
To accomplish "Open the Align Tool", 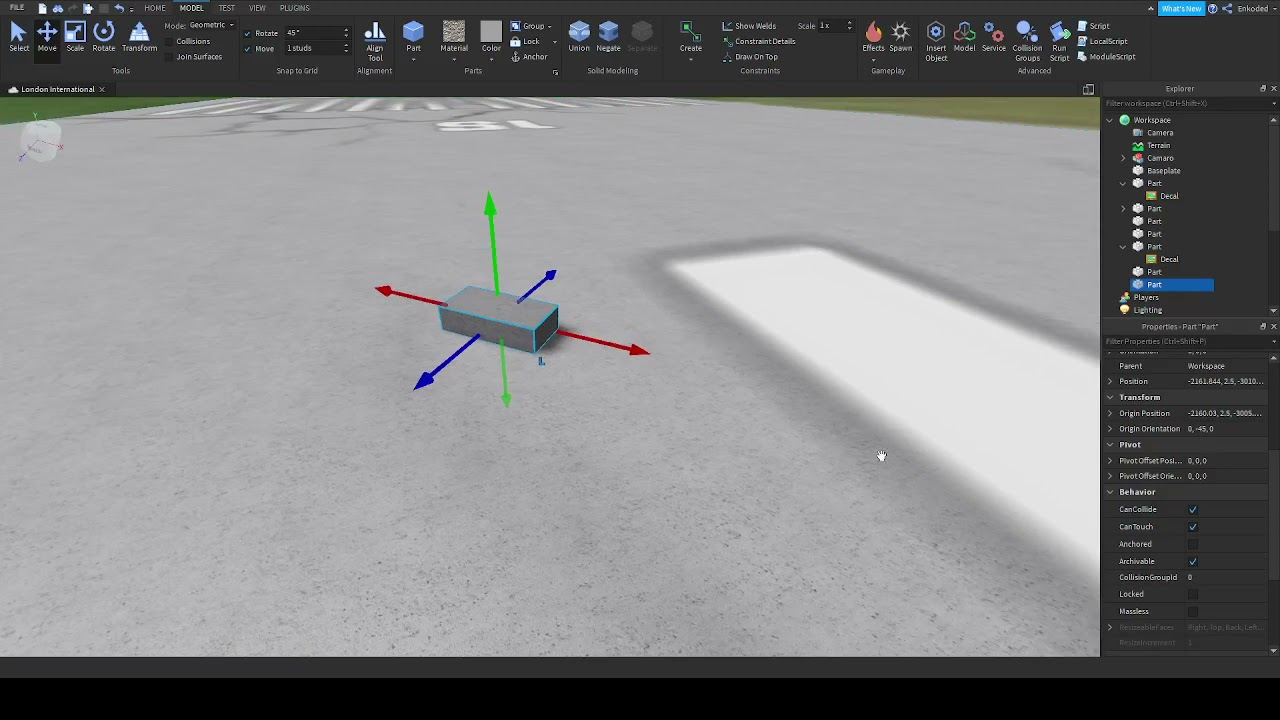I will [x=375, y=42].
